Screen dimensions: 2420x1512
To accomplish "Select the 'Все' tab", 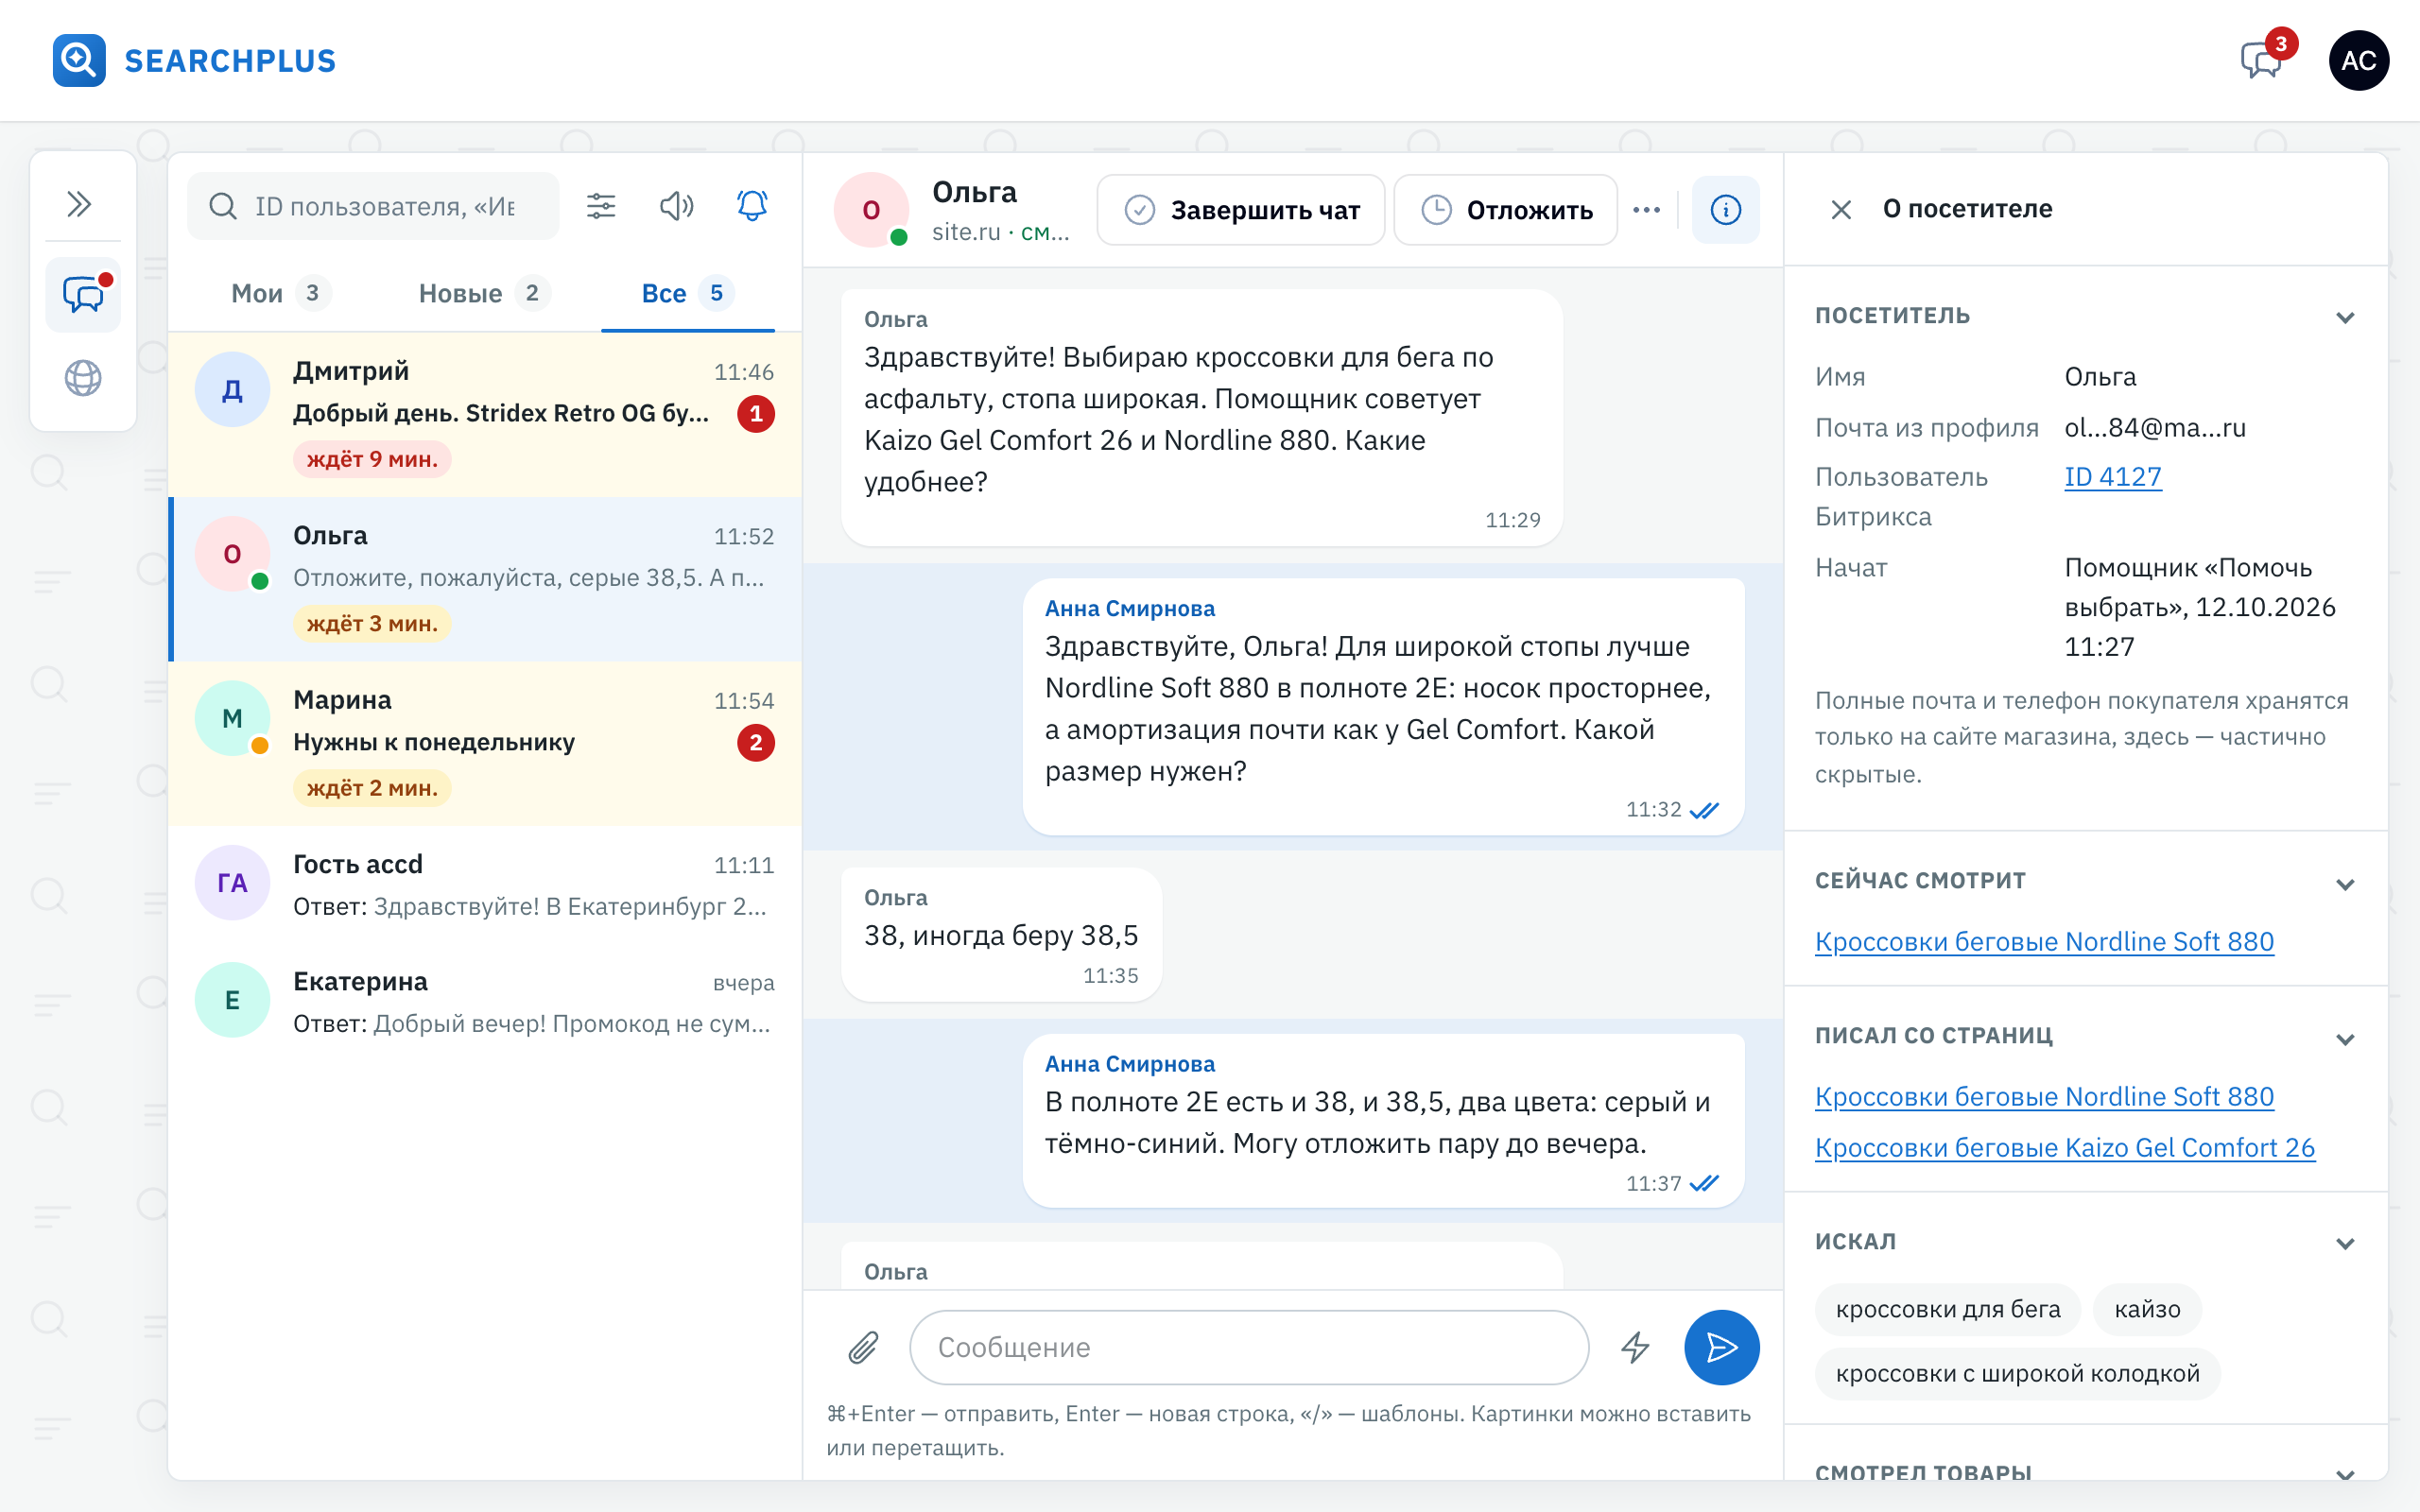I will coord(687,293).
